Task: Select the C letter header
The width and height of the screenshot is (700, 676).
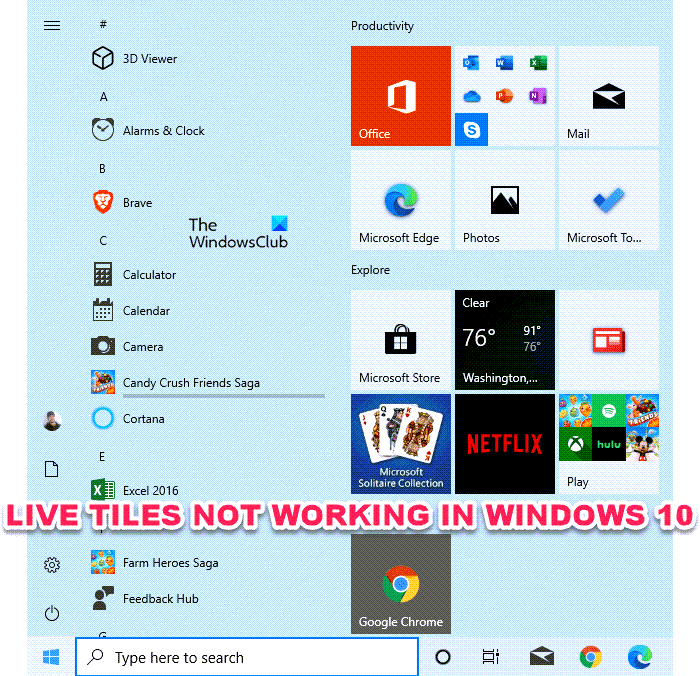Action: pyautogui.click(x=103, y=241)
